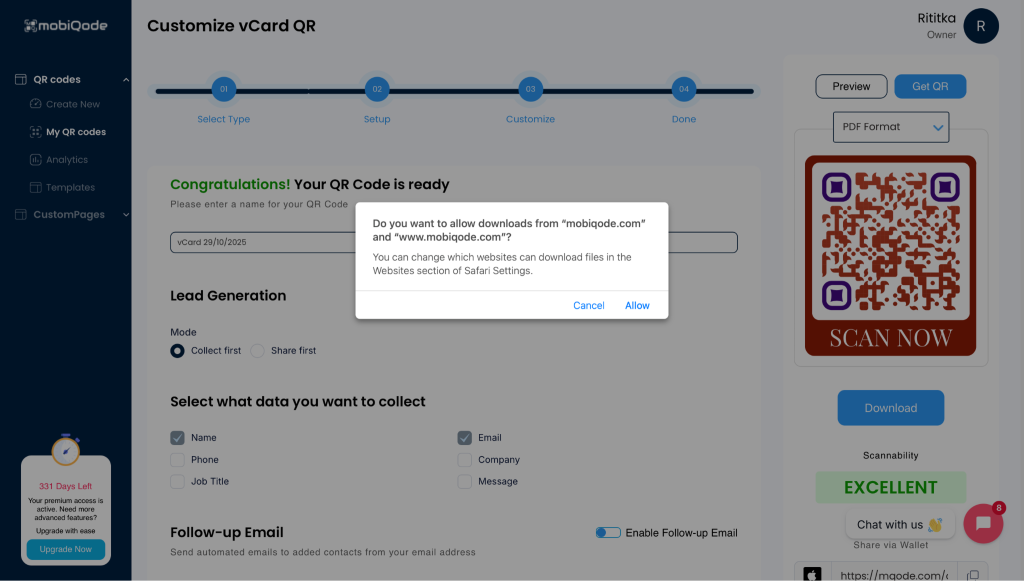Image resolution: width=1024 pixels, height=581 pixels.
Task: Click the QR code name input field
Action: coord(260,243)
